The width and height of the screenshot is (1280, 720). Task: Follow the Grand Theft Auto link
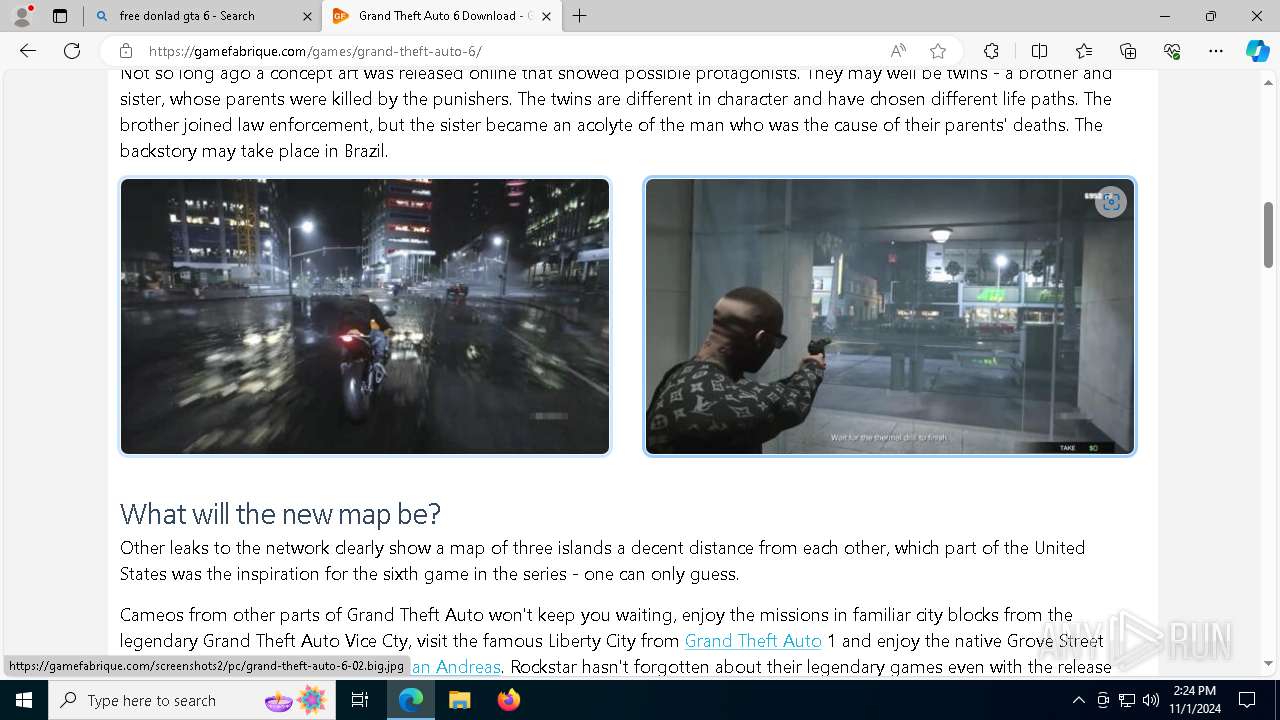tap(753, 641)
